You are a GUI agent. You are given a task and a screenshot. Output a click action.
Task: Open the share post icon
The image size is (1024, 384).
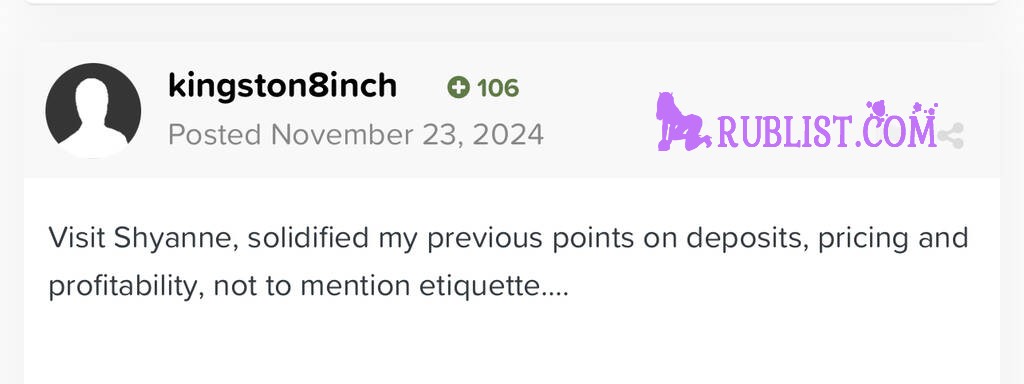click(x=951, y=136)
